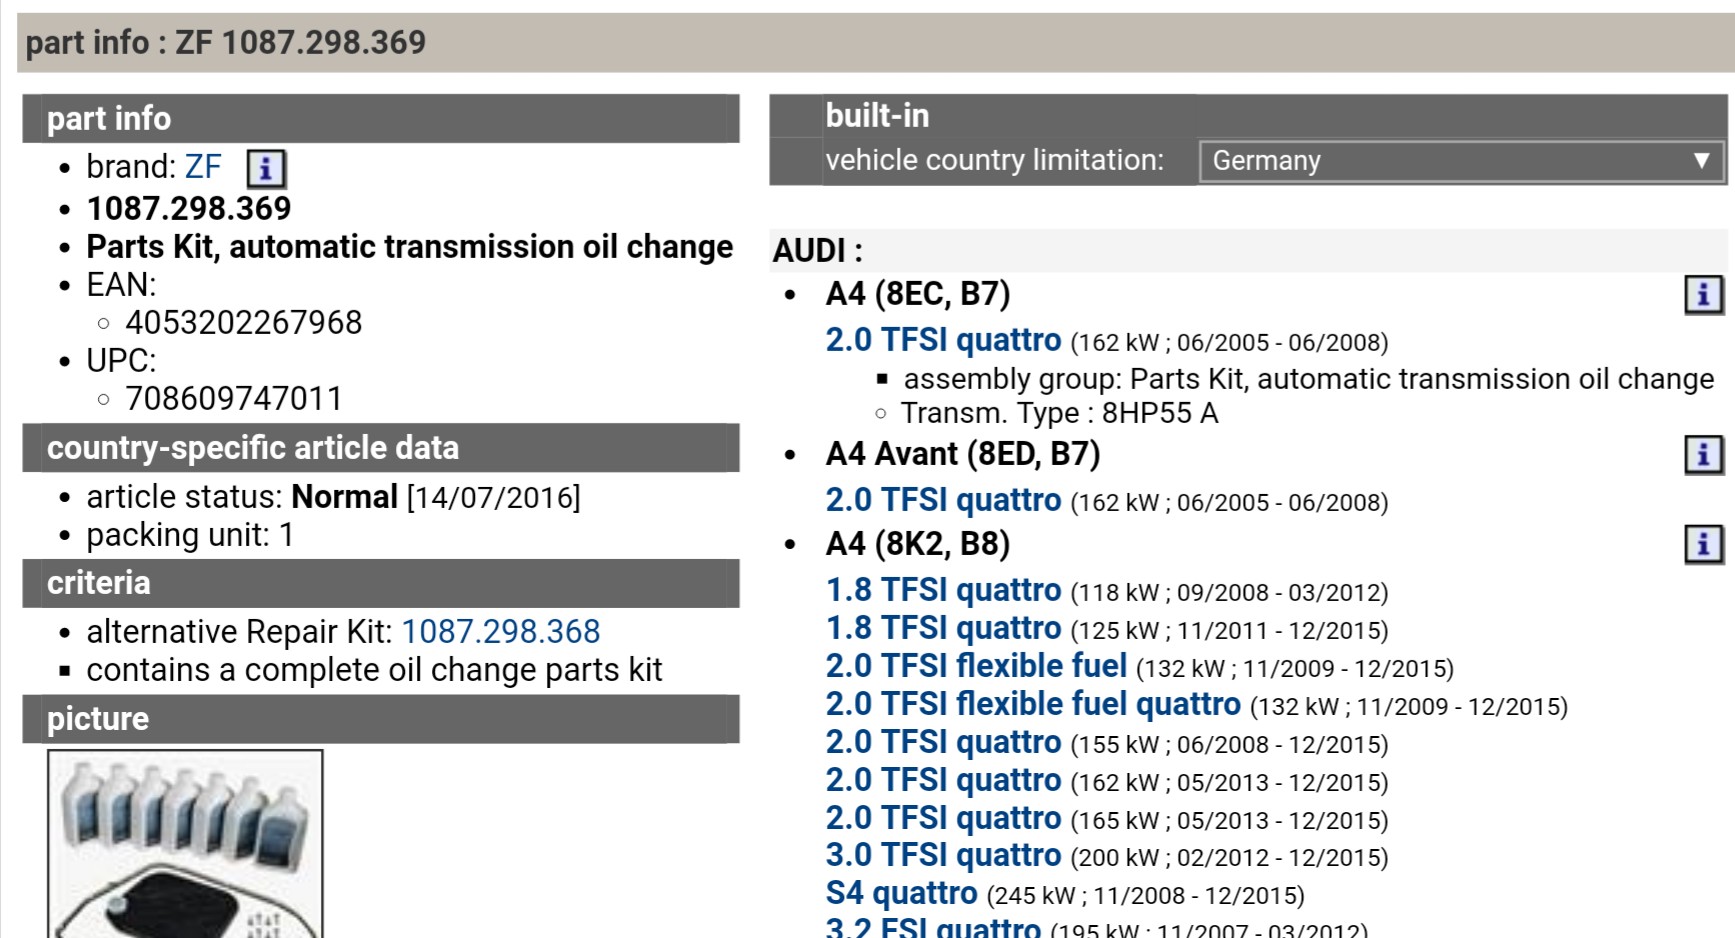Open vehicle country limitation dropdown
Image resolution: width=1735 pixels, height=938 pixels.
coord(1460,161)
